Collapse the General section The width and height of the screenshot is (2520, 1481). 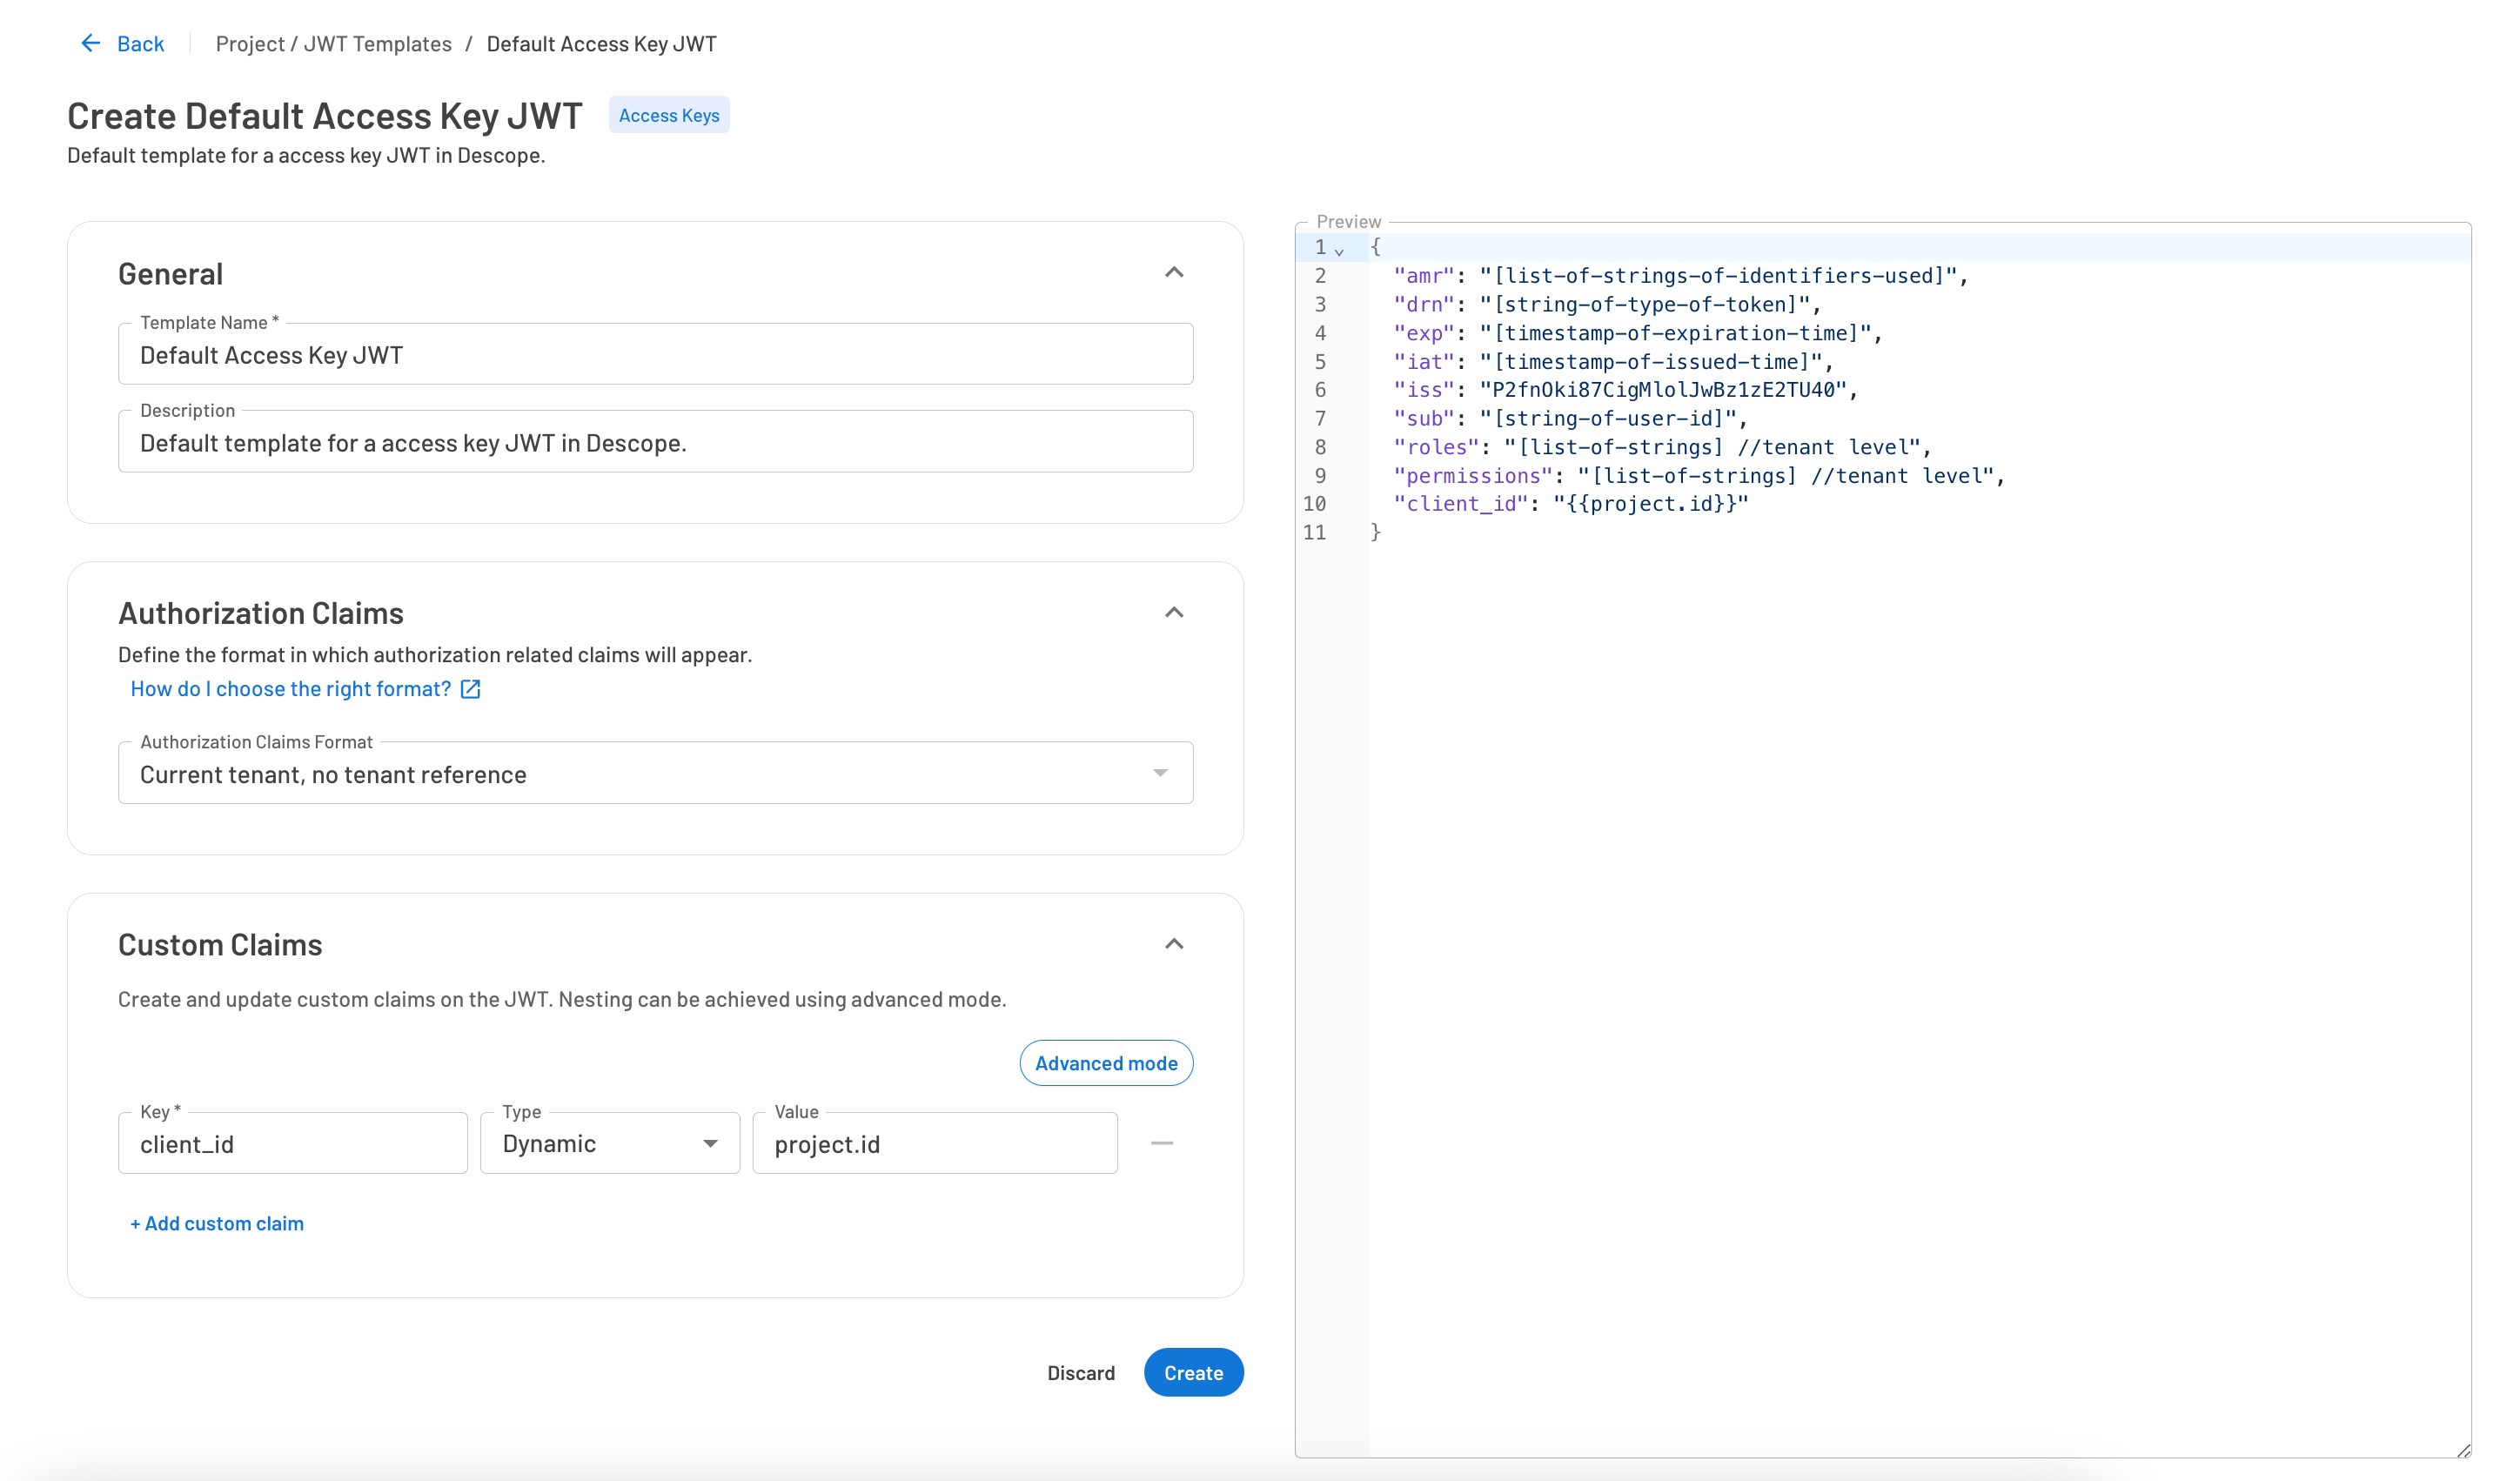1175,271
